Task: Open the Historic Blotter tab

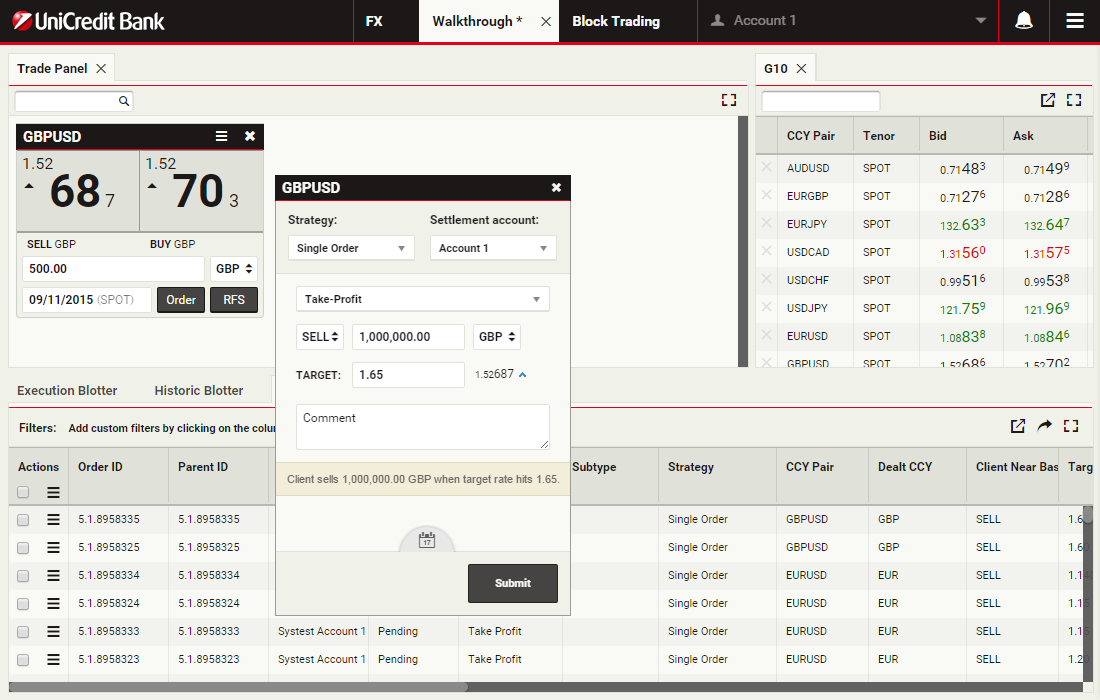Action: click(199, 390)
